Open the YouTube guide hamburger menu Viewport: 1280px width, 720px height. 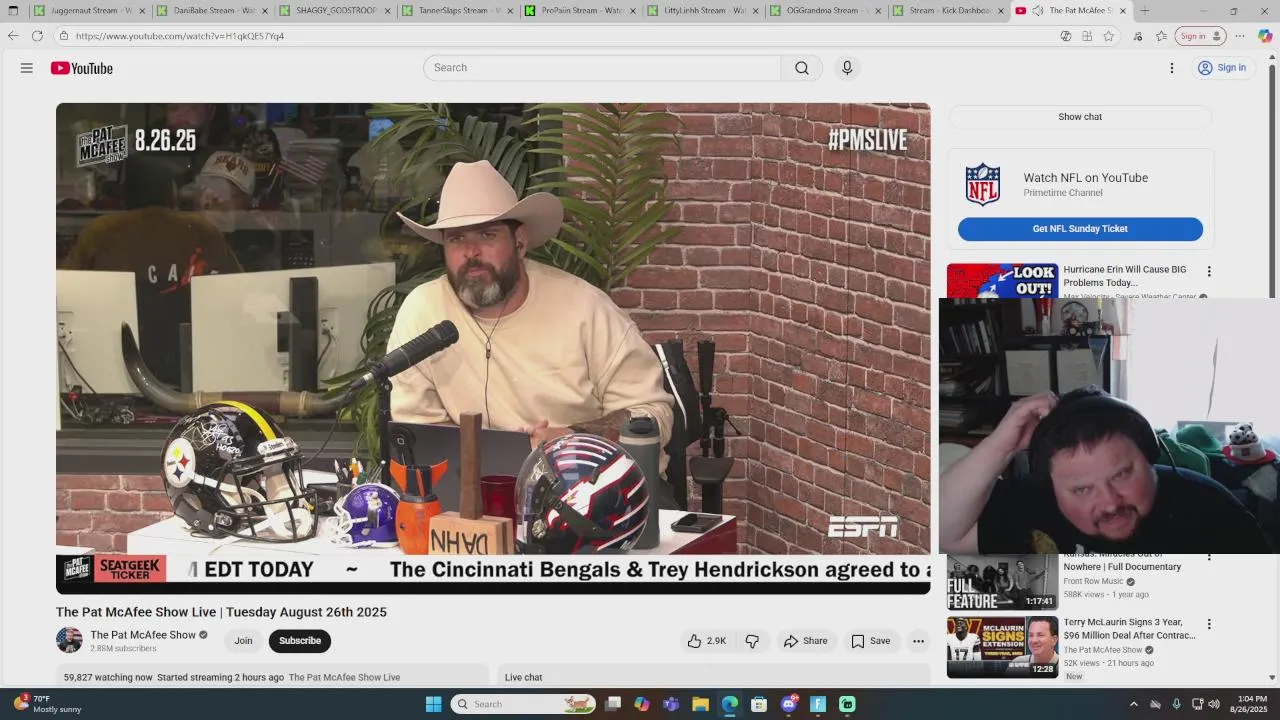pos(27,68)
